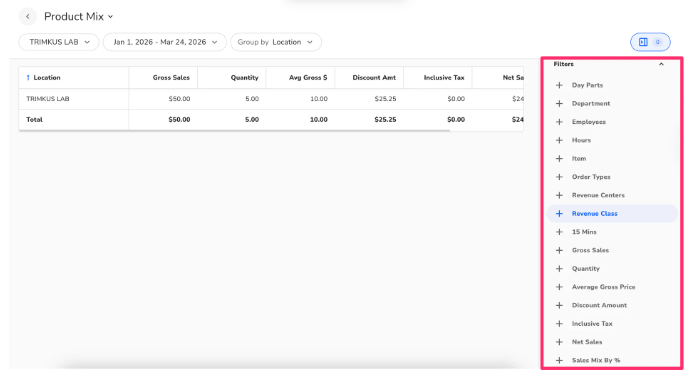Select the Department filter label
The height and width of the screenshot is (373, 697).
click(x=591, y=103)
